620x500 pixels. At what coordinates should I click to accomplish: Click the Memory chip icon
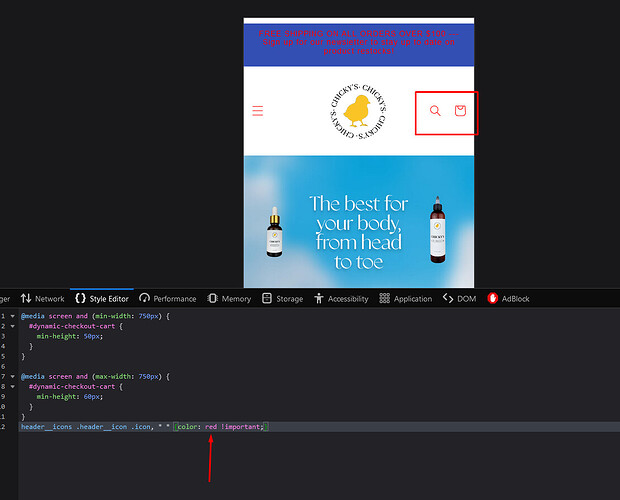pyautogui.click(x=212, y=298)
